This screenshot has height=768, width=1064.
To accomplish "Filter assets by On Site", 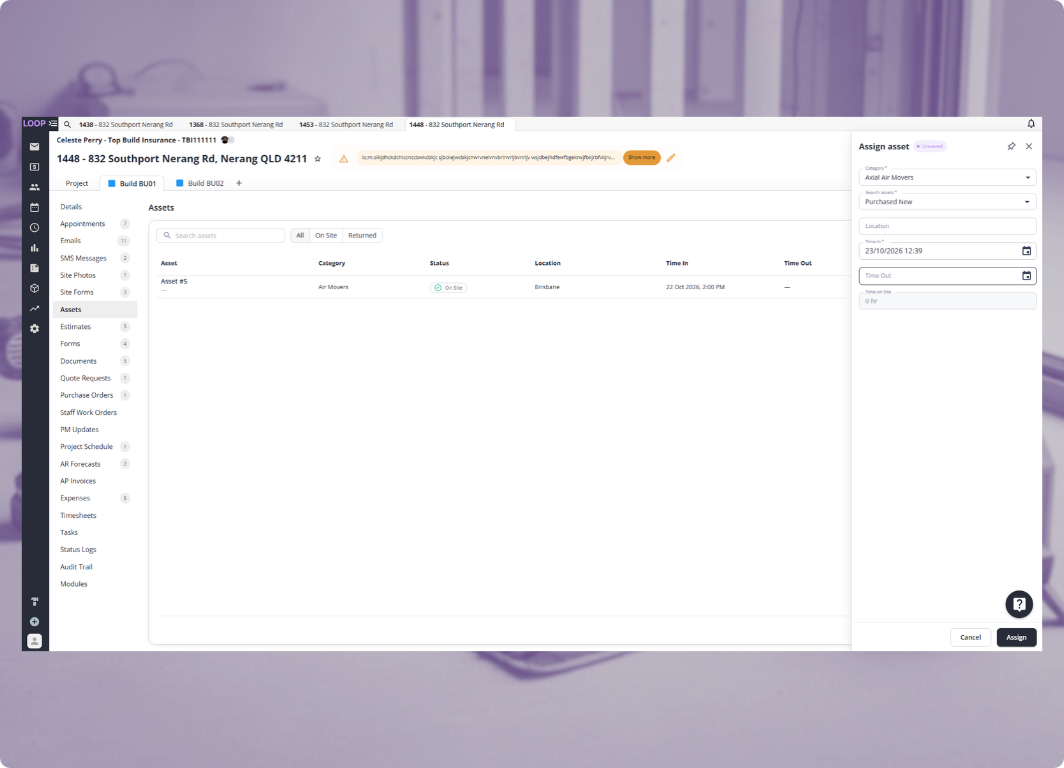I will (x=326, y=235).
